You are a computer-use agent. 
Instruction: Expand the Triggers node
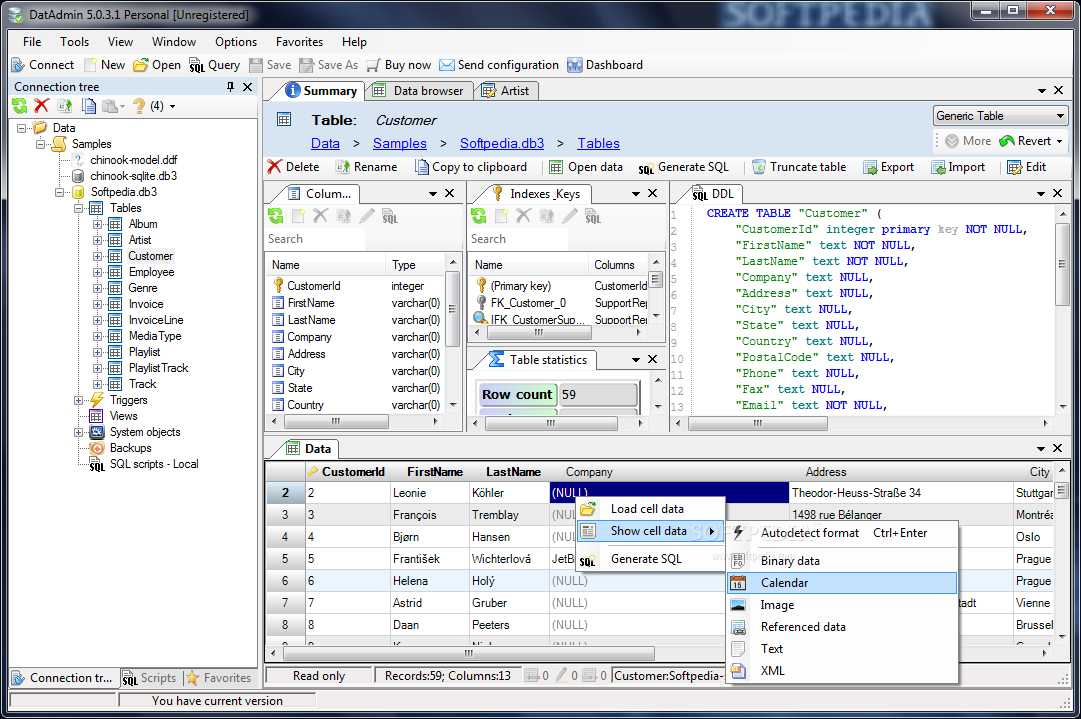coord(79,400)
